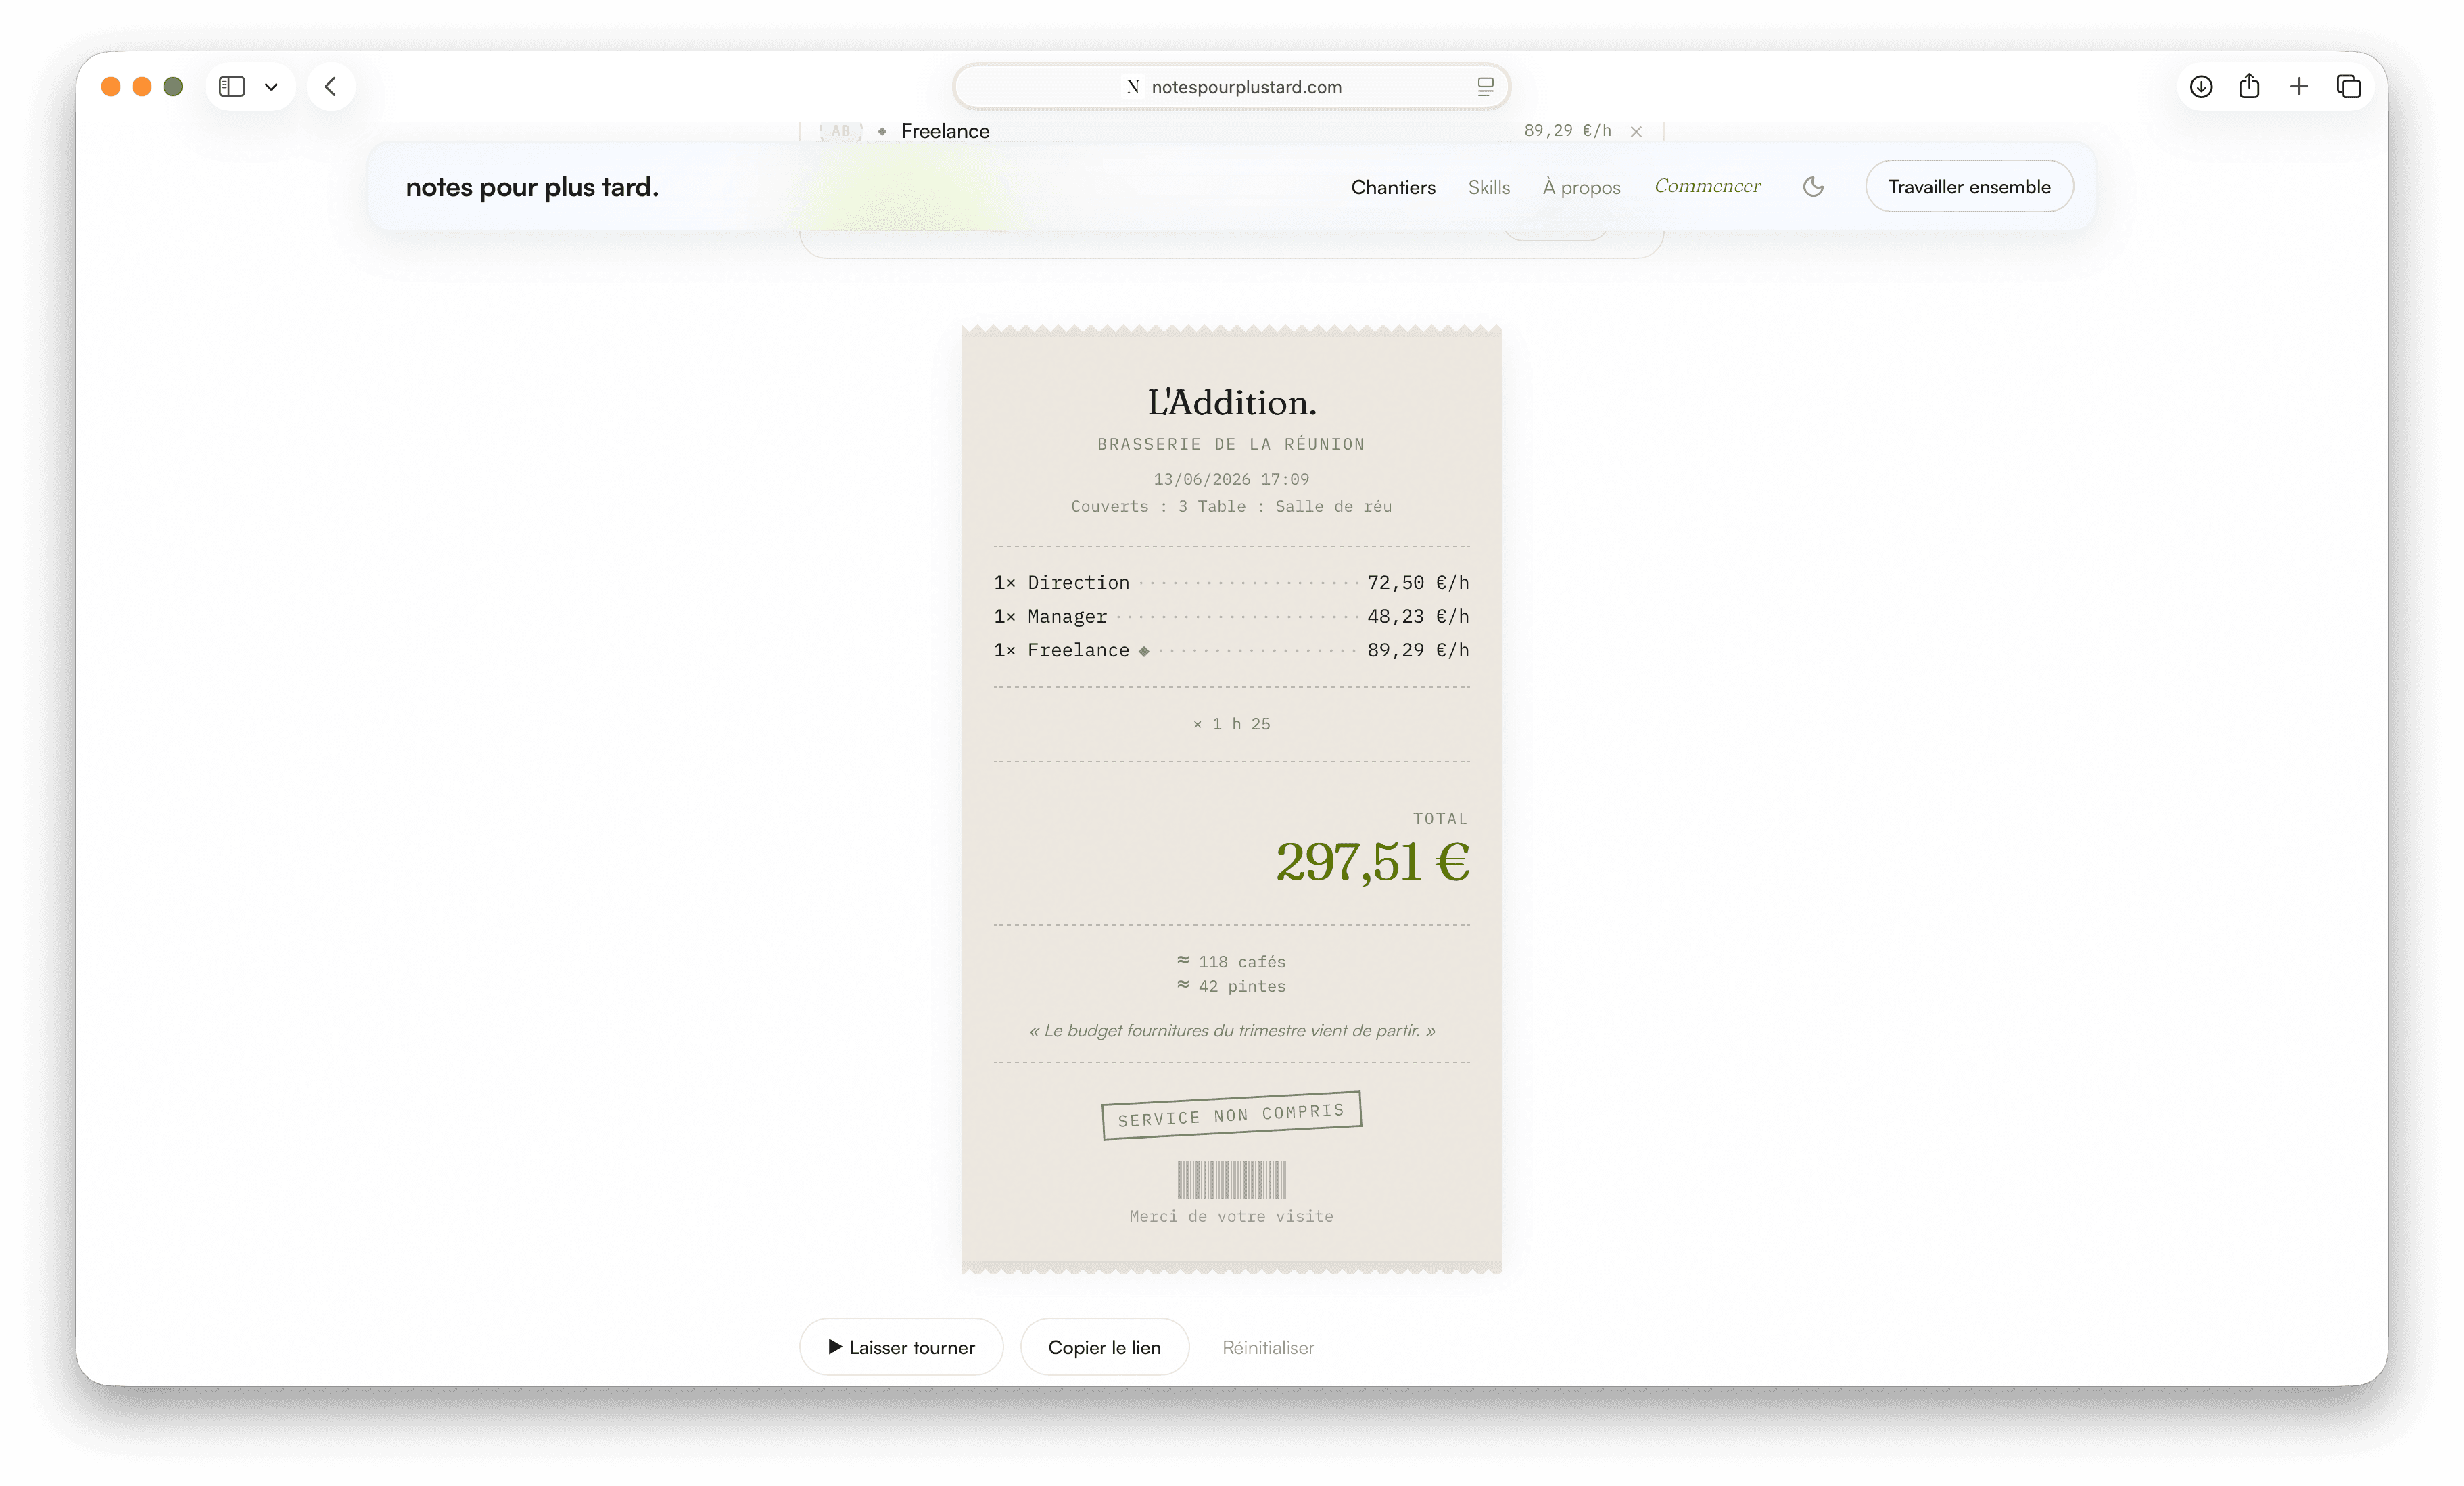Click the L'Addition. receipt title

[1231, 402]
